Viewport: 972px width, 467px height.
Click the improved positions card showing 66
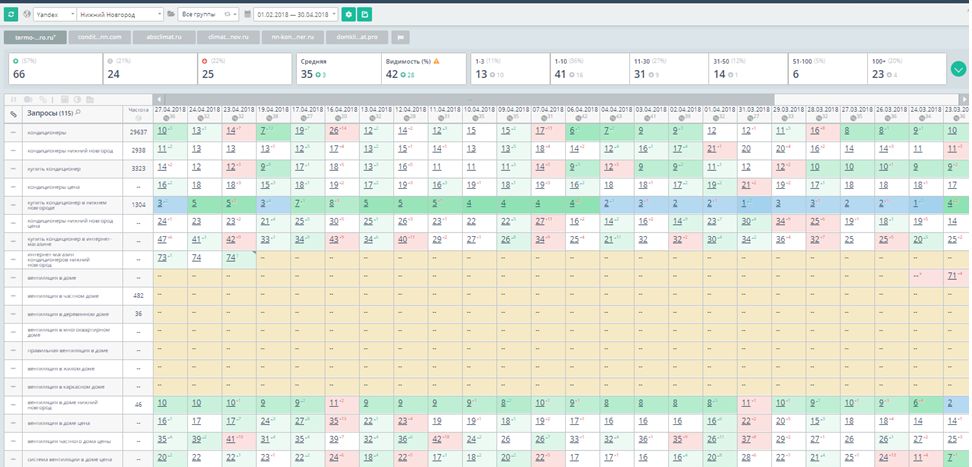(55, 68)
